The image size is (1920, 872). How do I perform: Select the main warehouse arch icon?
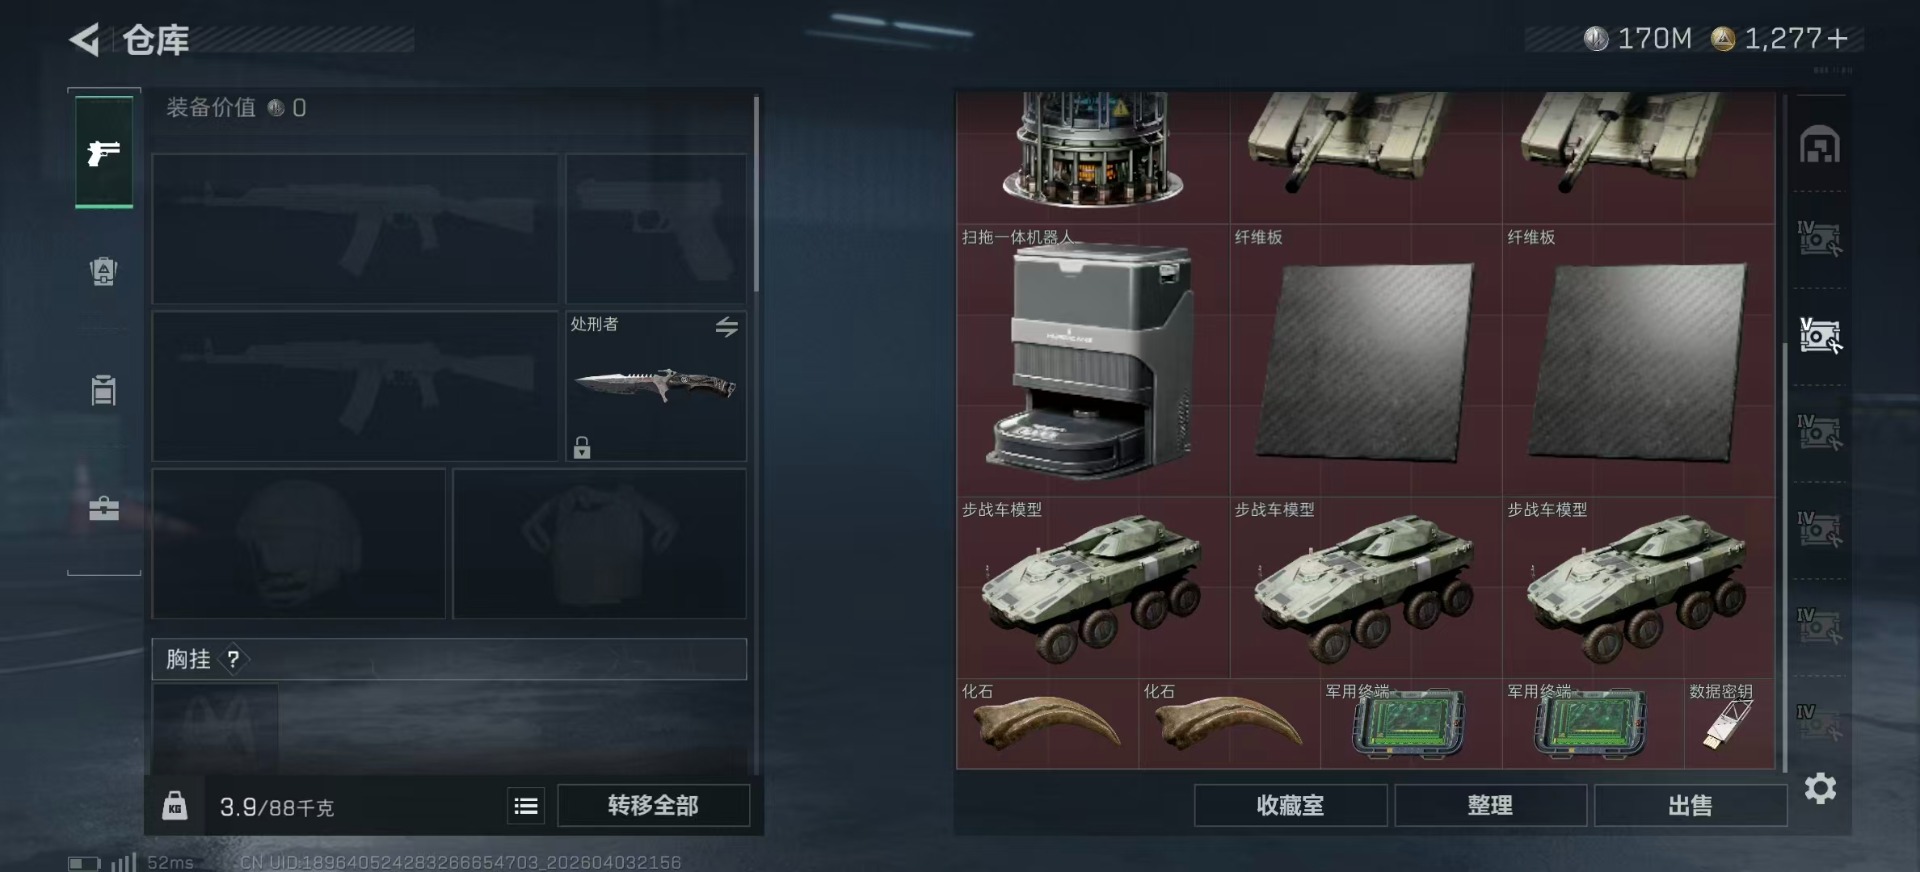1820,146
